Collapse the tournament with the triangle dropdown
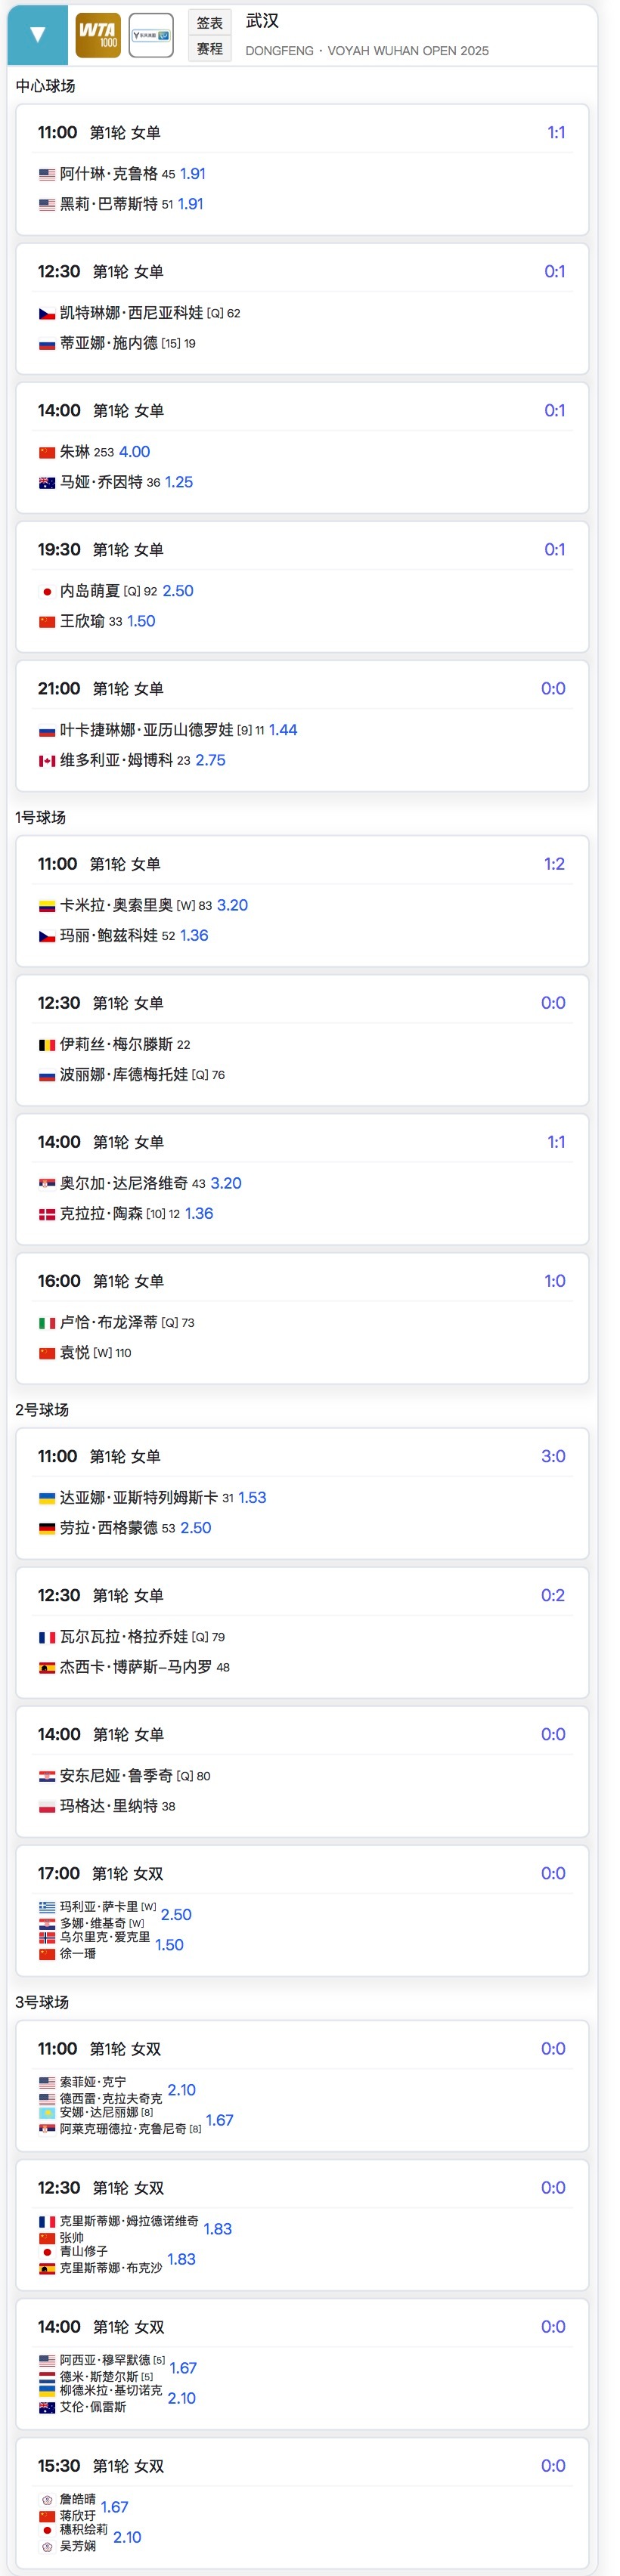Screen dimensions: 620x2576 tap(37, 35)
